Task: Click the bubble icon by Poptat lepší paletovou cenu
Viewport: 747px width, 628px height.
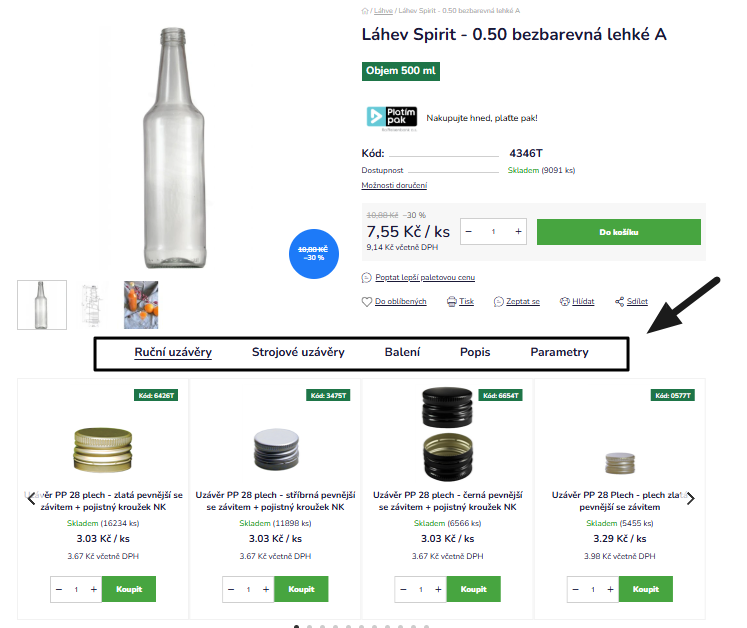Action: pyautogui.click(x=367, y=277)
